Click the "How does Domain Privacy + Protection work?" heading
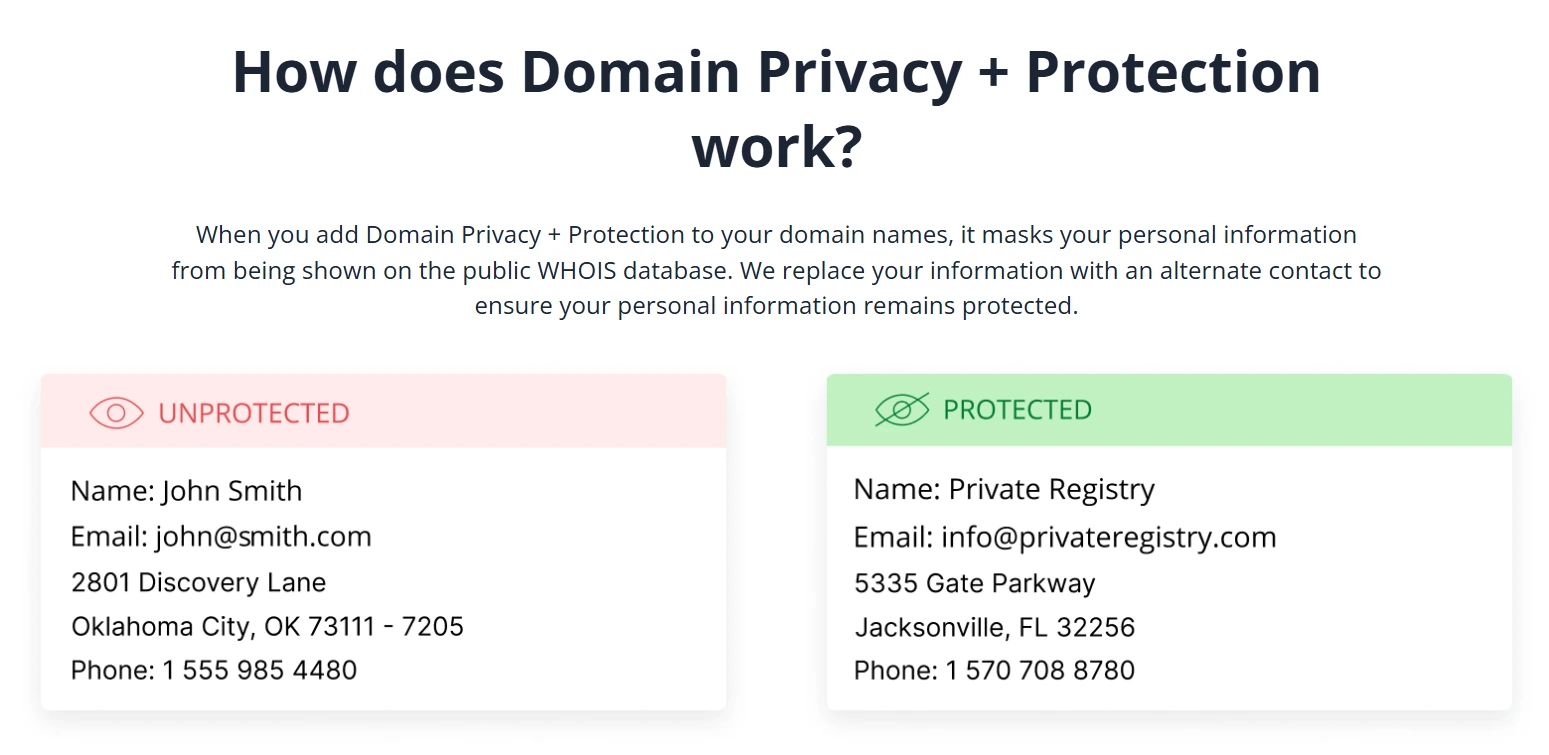 pos(776,72)
